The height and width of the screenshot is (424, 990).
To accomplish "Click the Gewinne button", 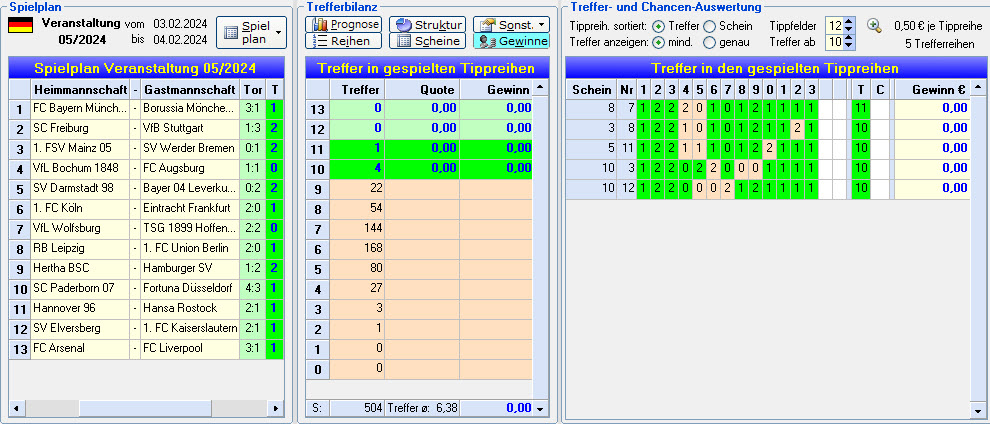I will click(511, 41).
